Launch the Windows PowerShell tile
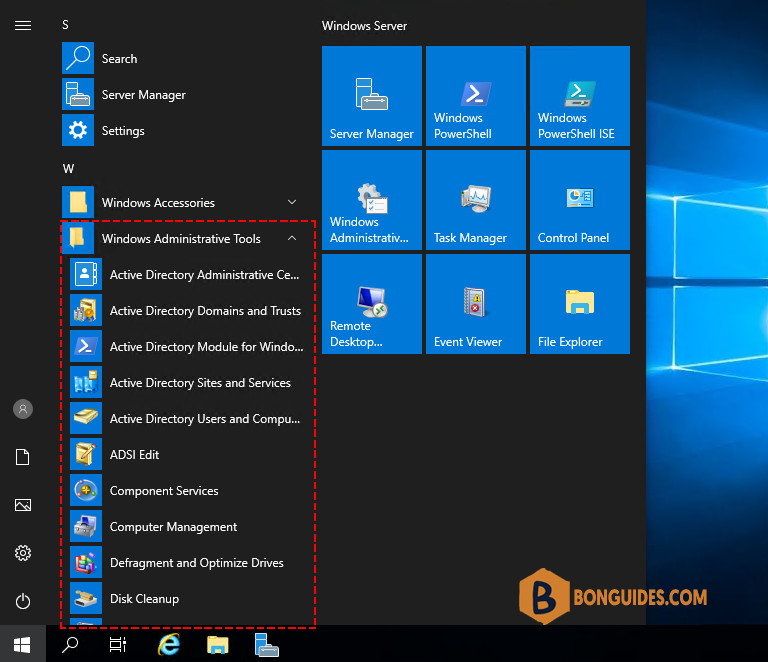This screenshot has height=662, width=768. point(476,96)
